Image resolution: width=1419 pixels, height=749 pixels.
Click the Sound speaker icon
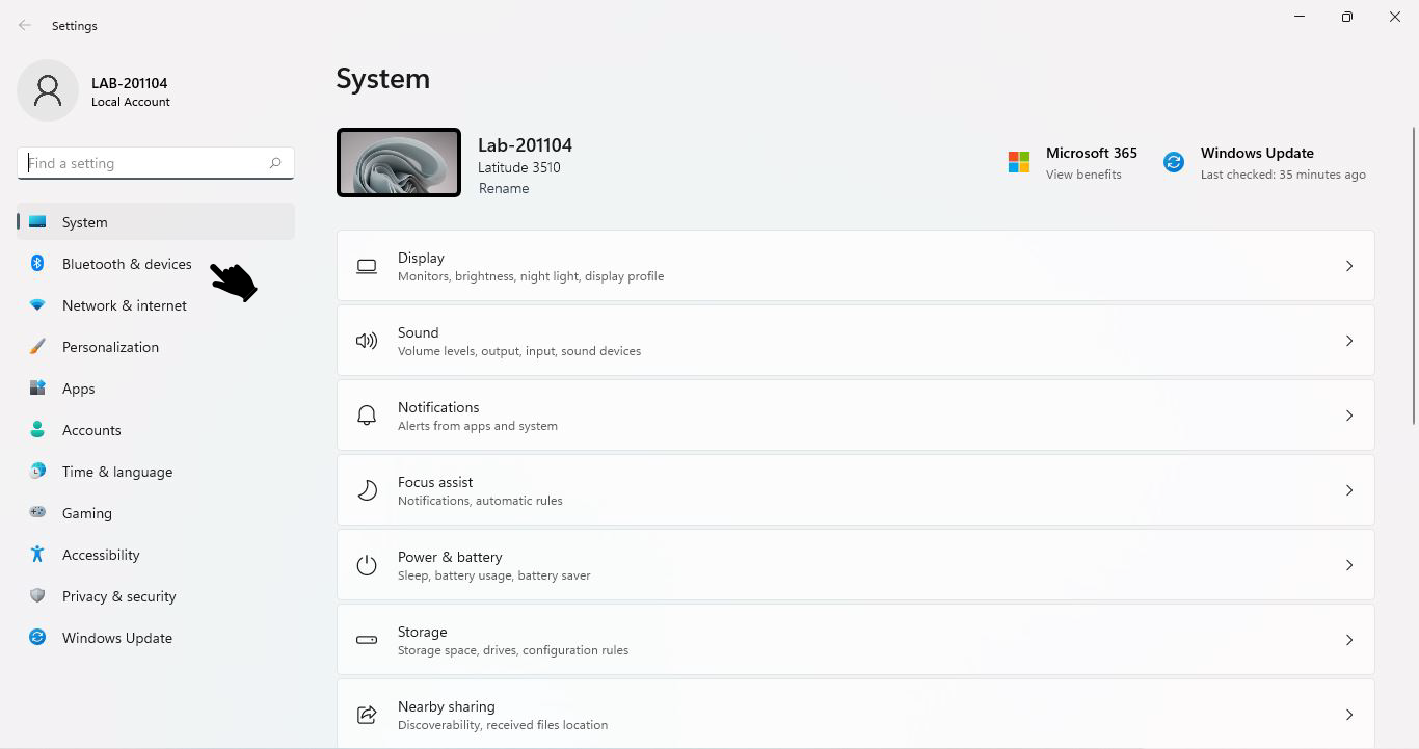coord(367,341)
